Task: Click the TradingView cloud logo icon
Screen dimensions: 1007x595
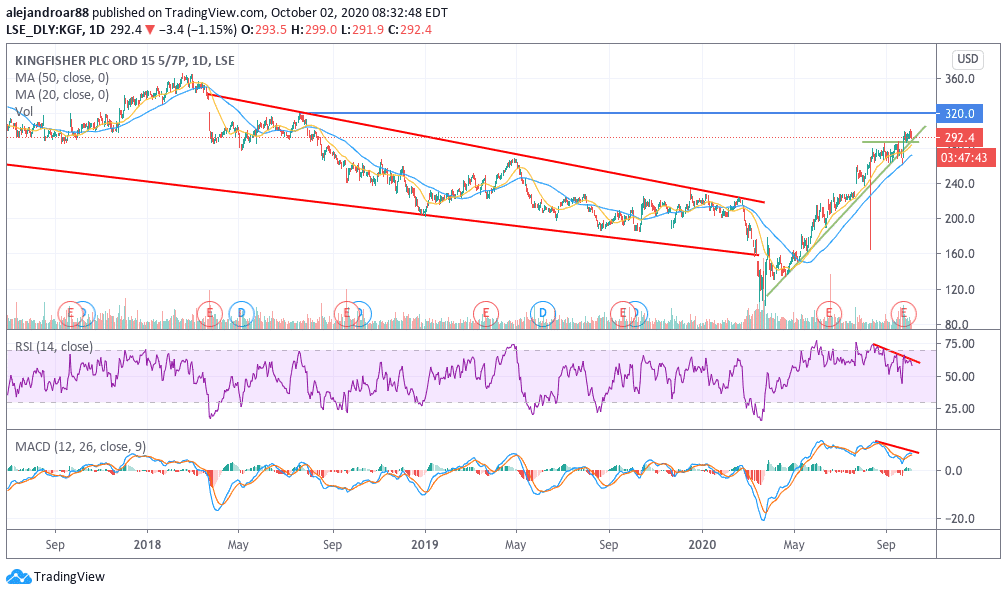Action: tap(18, 576)
